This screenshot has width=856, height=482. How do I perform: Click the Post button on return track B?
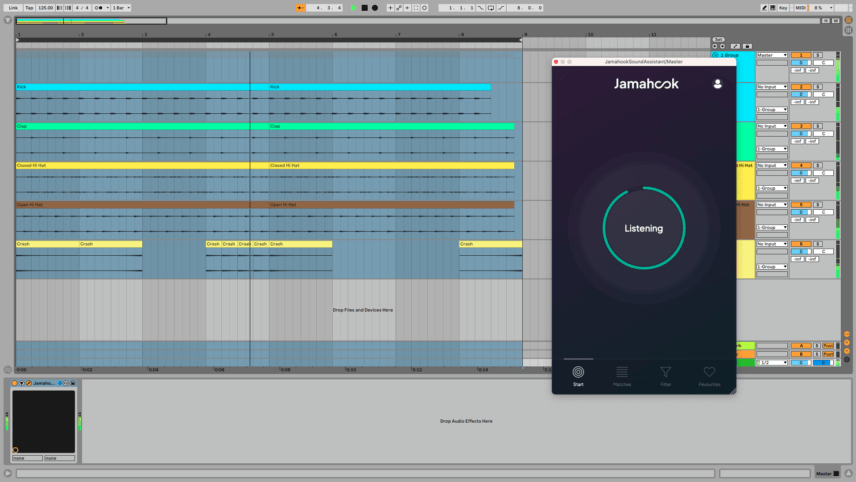(828, 354)
